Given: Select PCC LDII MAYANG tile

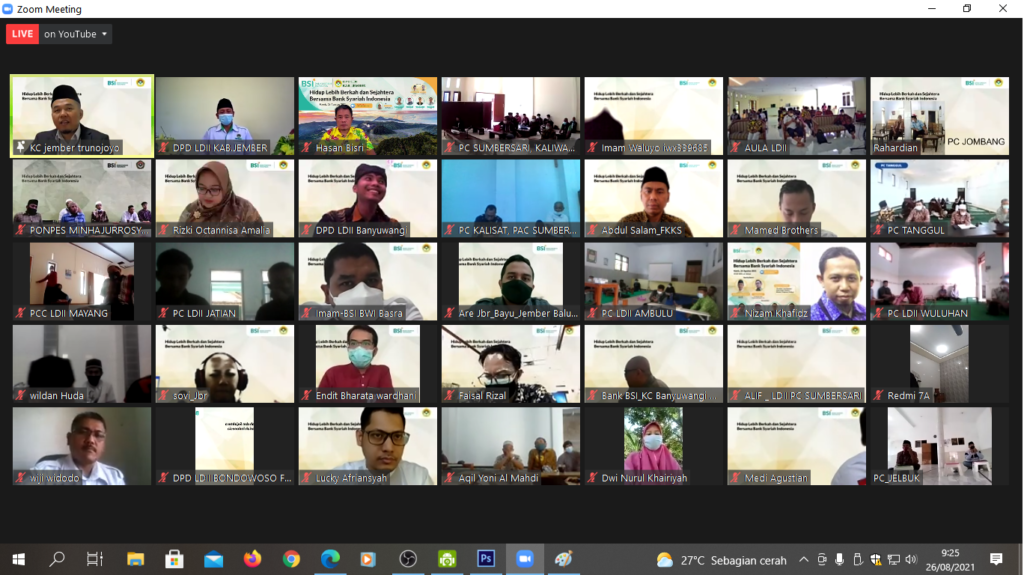Looking at the screenshot, I should [x=82, y=282].
